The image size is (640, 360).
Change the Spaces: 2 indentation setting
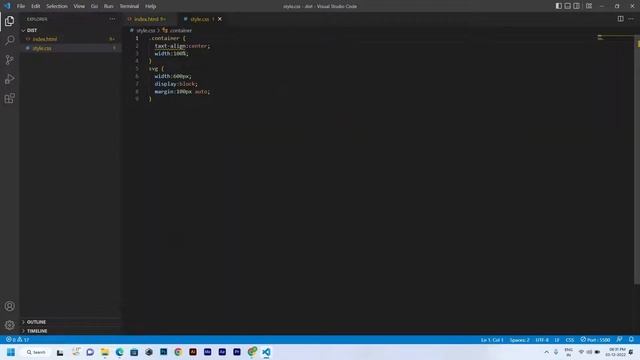(x=519, y=340)
